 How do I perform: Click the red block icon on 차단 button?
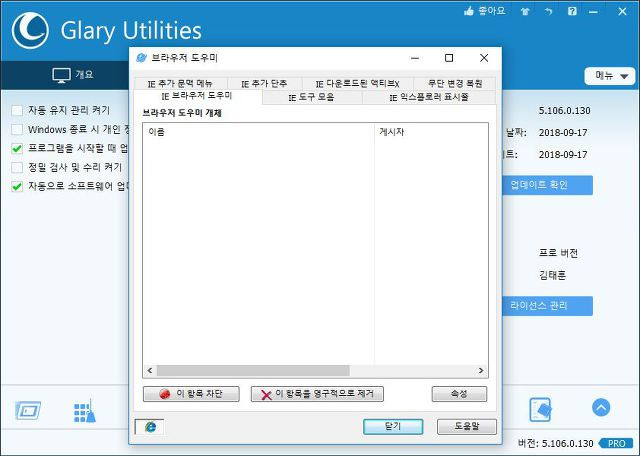[x=164, y=394]
